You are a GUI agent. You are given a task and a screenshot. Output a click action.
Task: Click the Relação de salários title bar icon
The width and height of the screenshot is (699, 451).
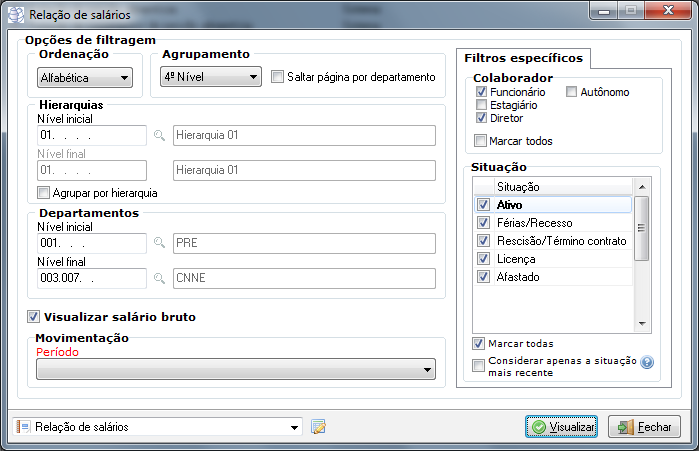pyautogui.click(x=16, y=14)
